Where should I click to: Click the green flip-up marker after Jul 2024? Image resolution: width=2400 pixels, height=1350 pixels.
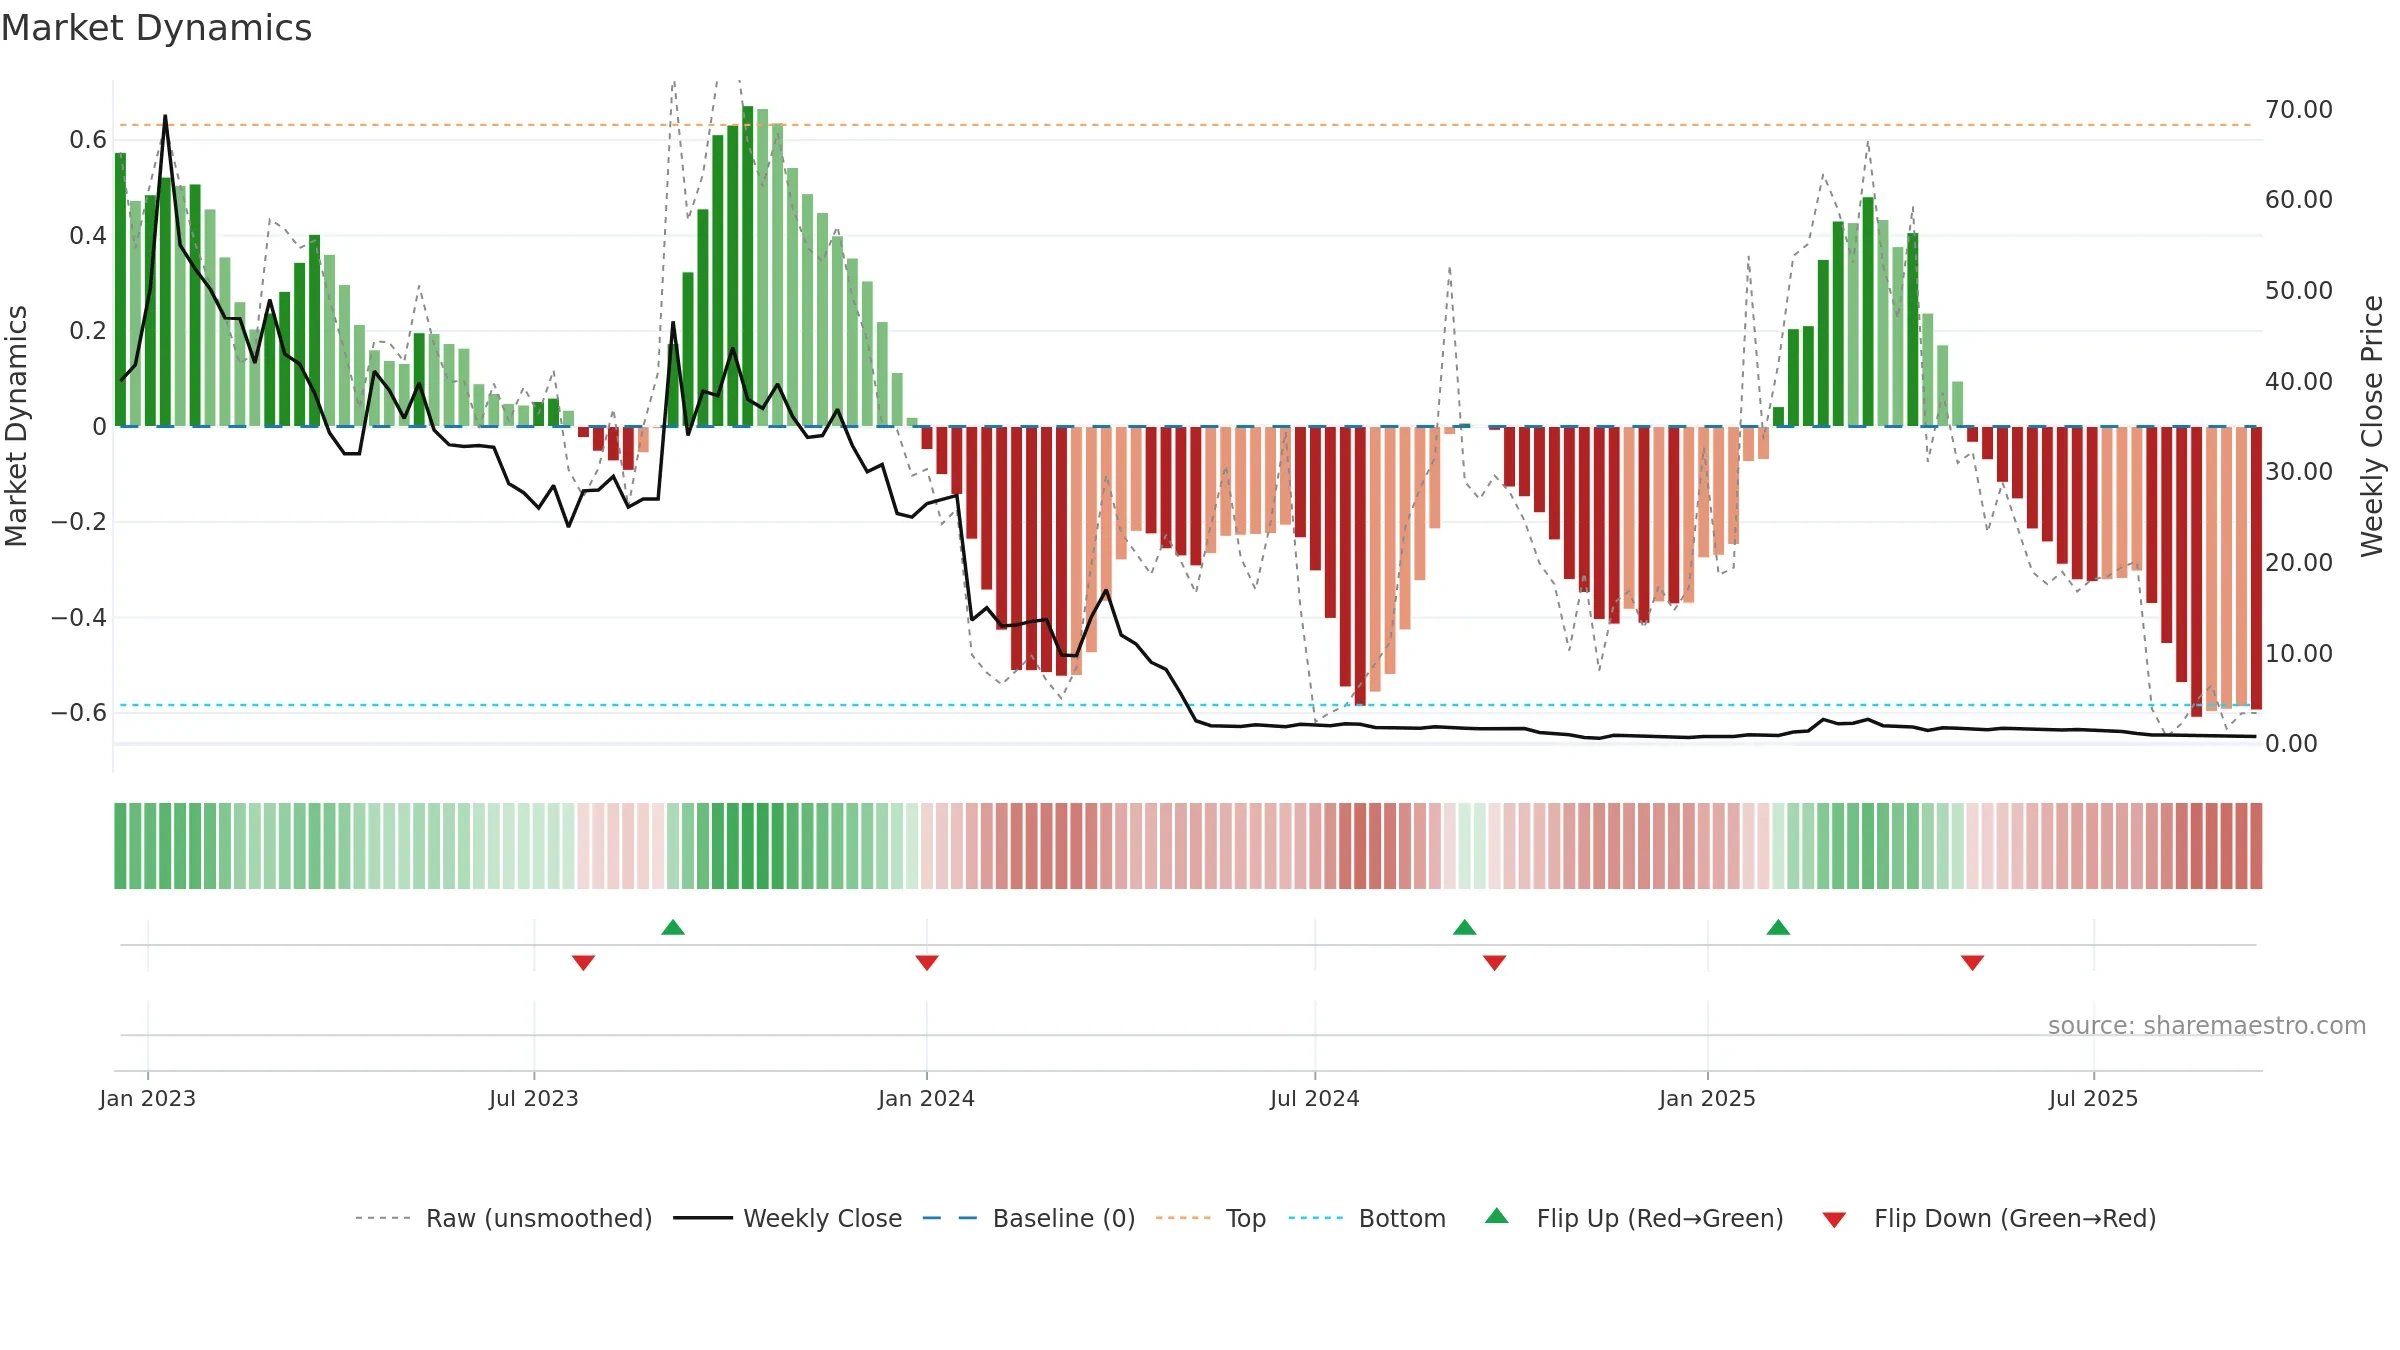click(1465, 927)
